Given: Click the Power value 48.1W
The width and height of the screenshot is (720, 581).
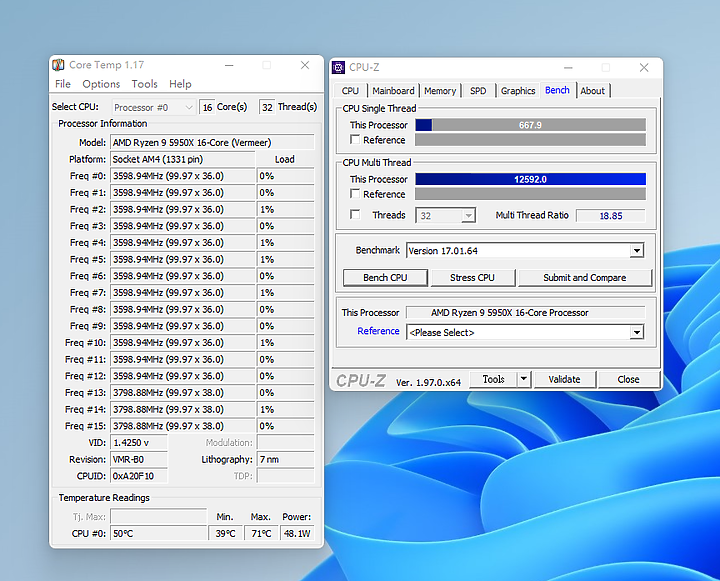Looking at the screenshot, I should click(x=297, y=534).
